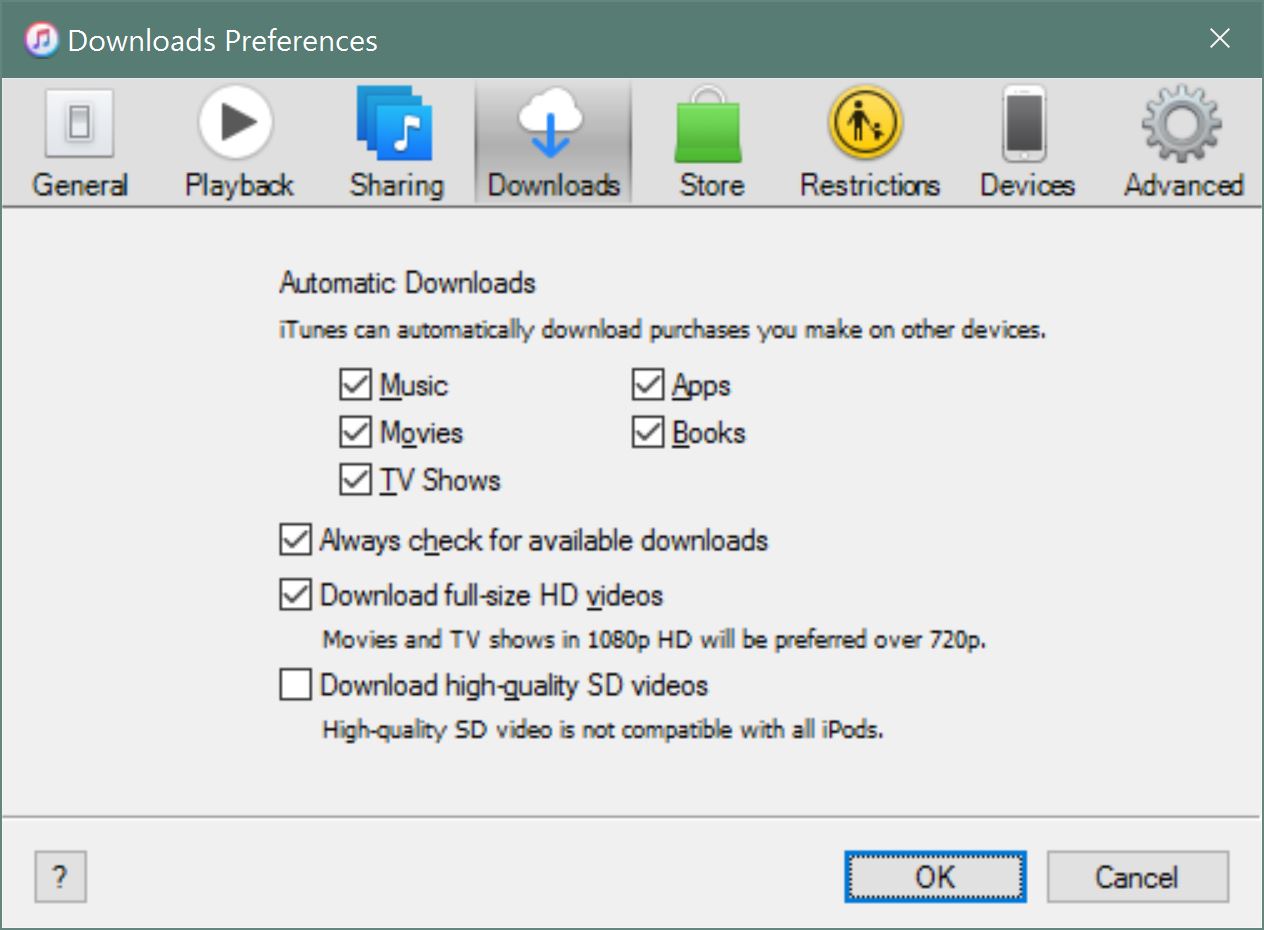
Task: Click the 1080p HD preference note
Action: click(x=654, y=640)
